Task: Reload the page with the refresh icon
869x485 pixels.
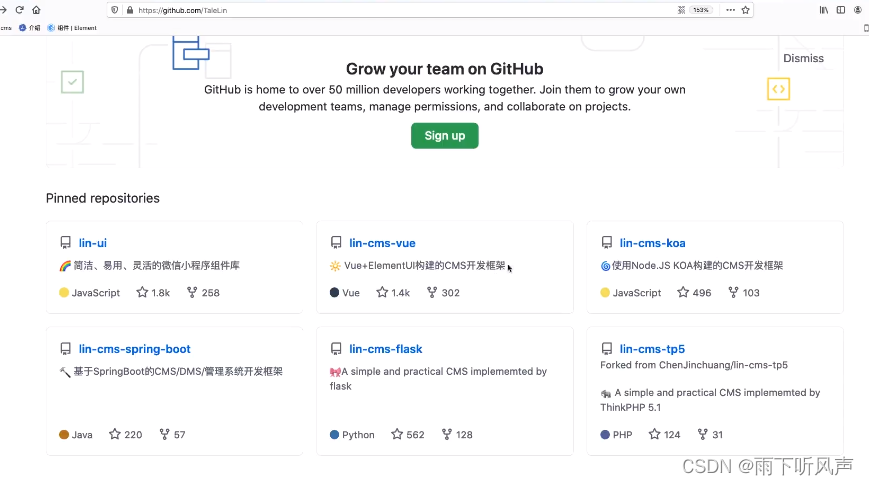Action: [19, 10]
